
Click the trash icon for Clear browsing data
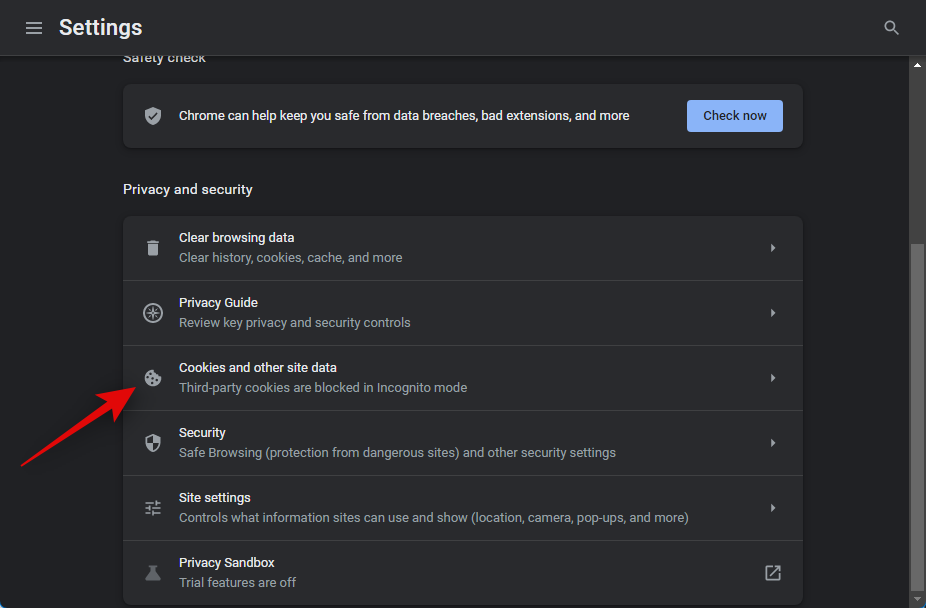pyautogui.click(x=153, y=248)
